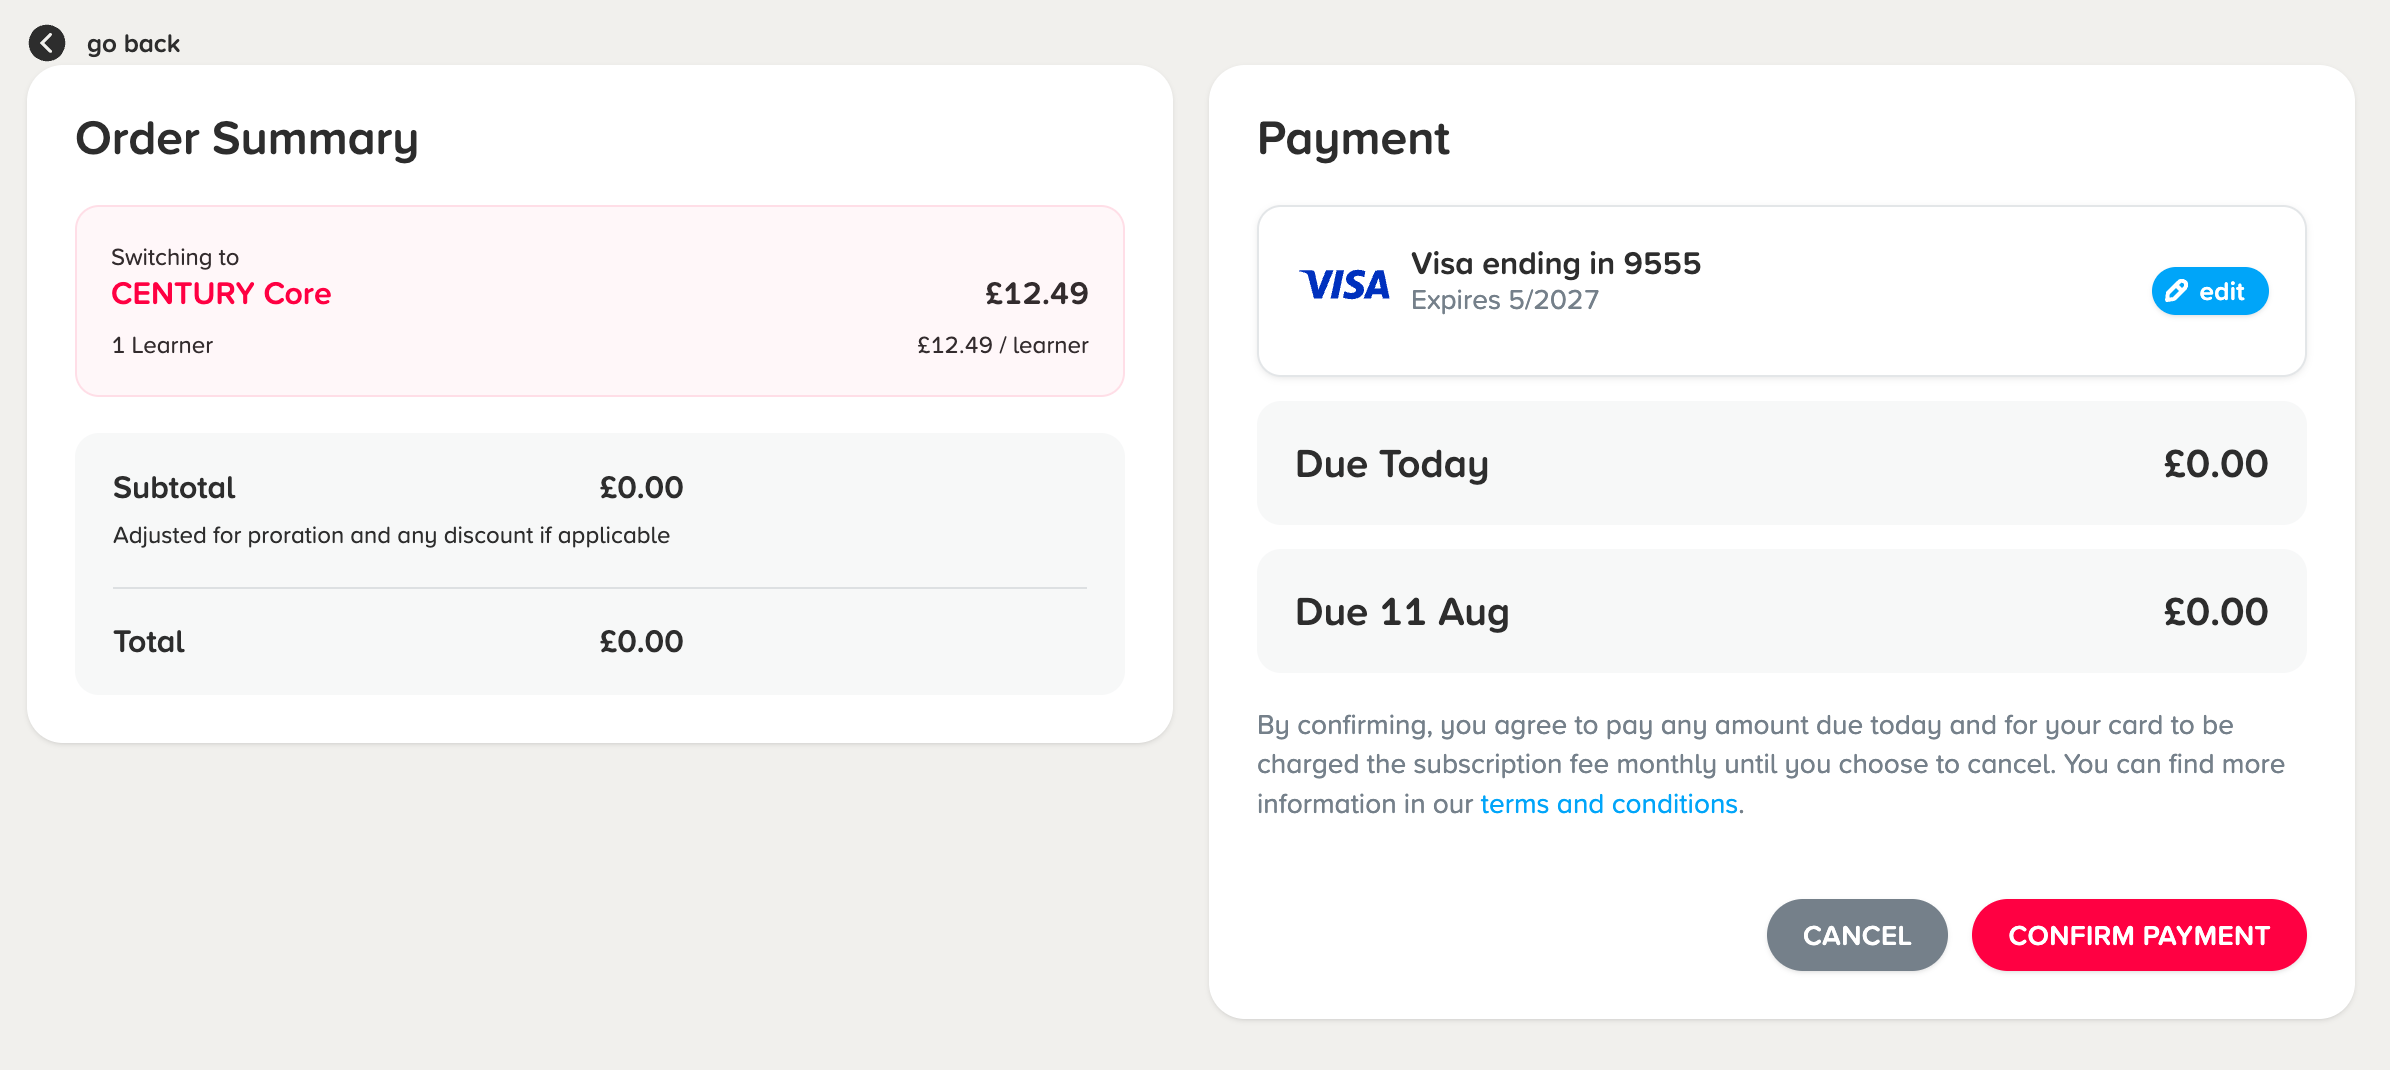Open the terms and conditions link
The height and width of the screenshot is (1070, 2390).
[x=1608, y=804]
